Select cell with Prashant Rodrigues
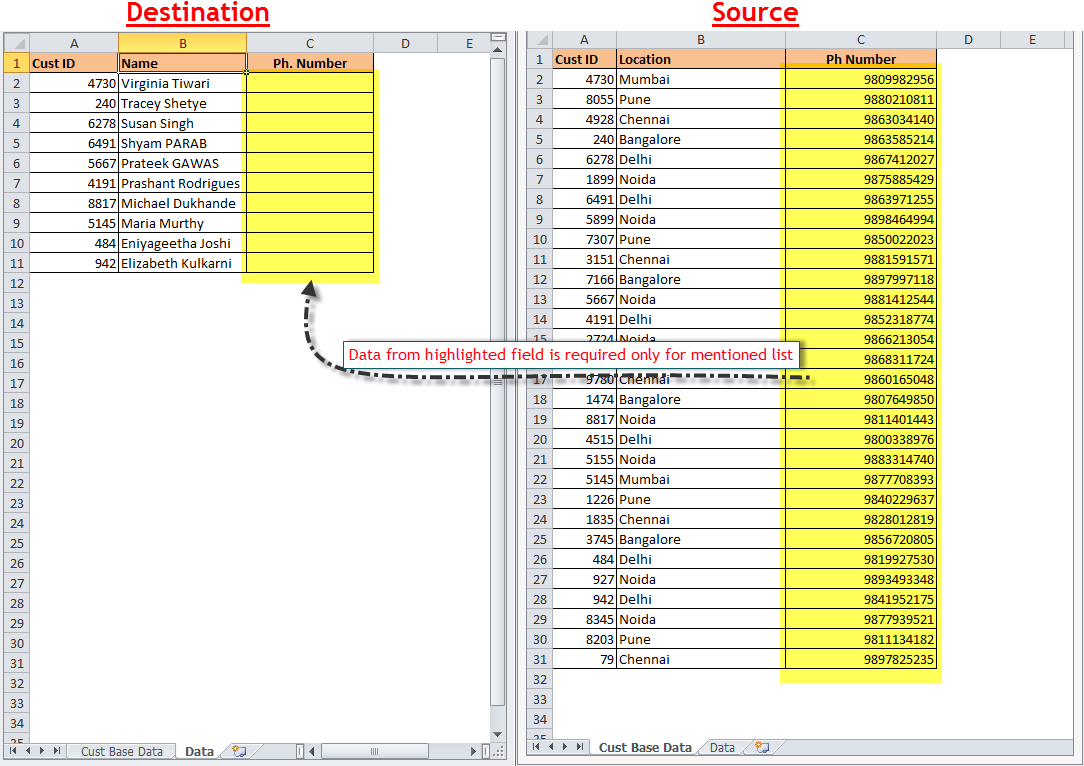The width and height of the screenshot is (1084, 766). (183, 183)
